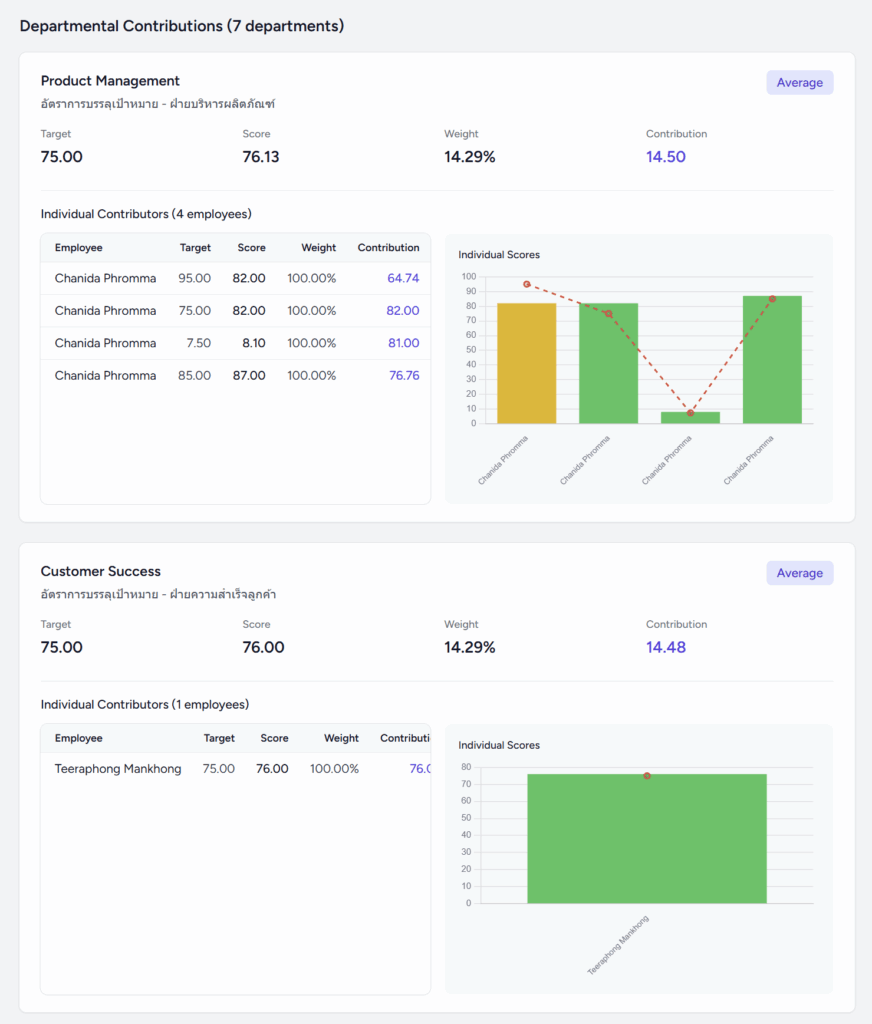Viewport: 872px width, 1024px height.
Task: Open the 82.00 contribution value link
Action: click(x=403, y=311)
